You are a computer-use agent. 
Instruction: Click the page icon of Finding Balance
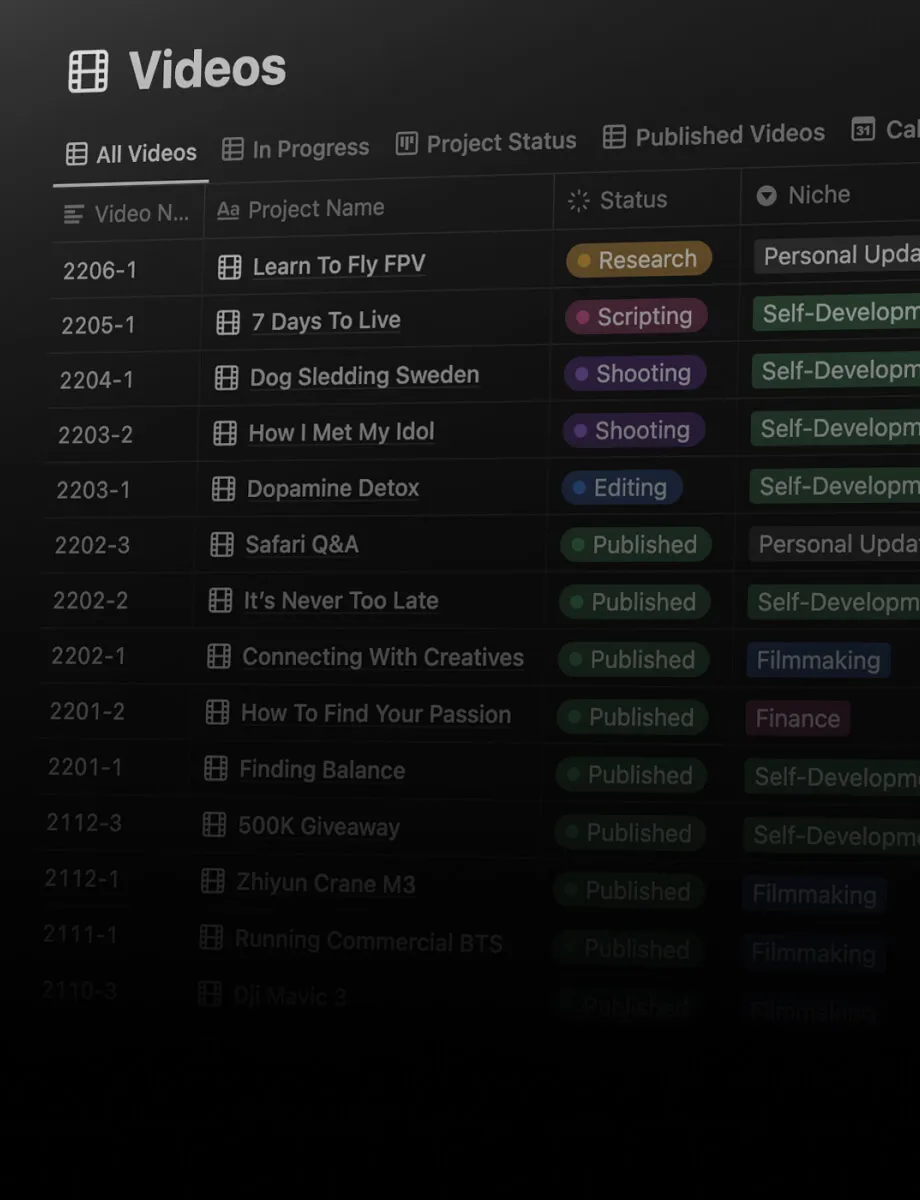pos(216,769)
